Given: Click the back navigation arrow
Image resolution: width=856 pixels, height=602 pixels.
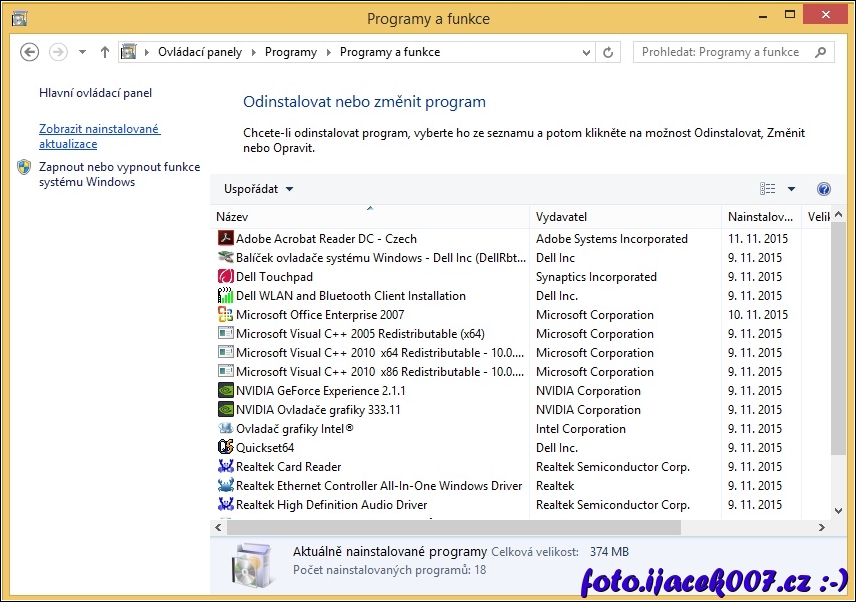Looking at the screenshot, I should [x=29, y=52].
